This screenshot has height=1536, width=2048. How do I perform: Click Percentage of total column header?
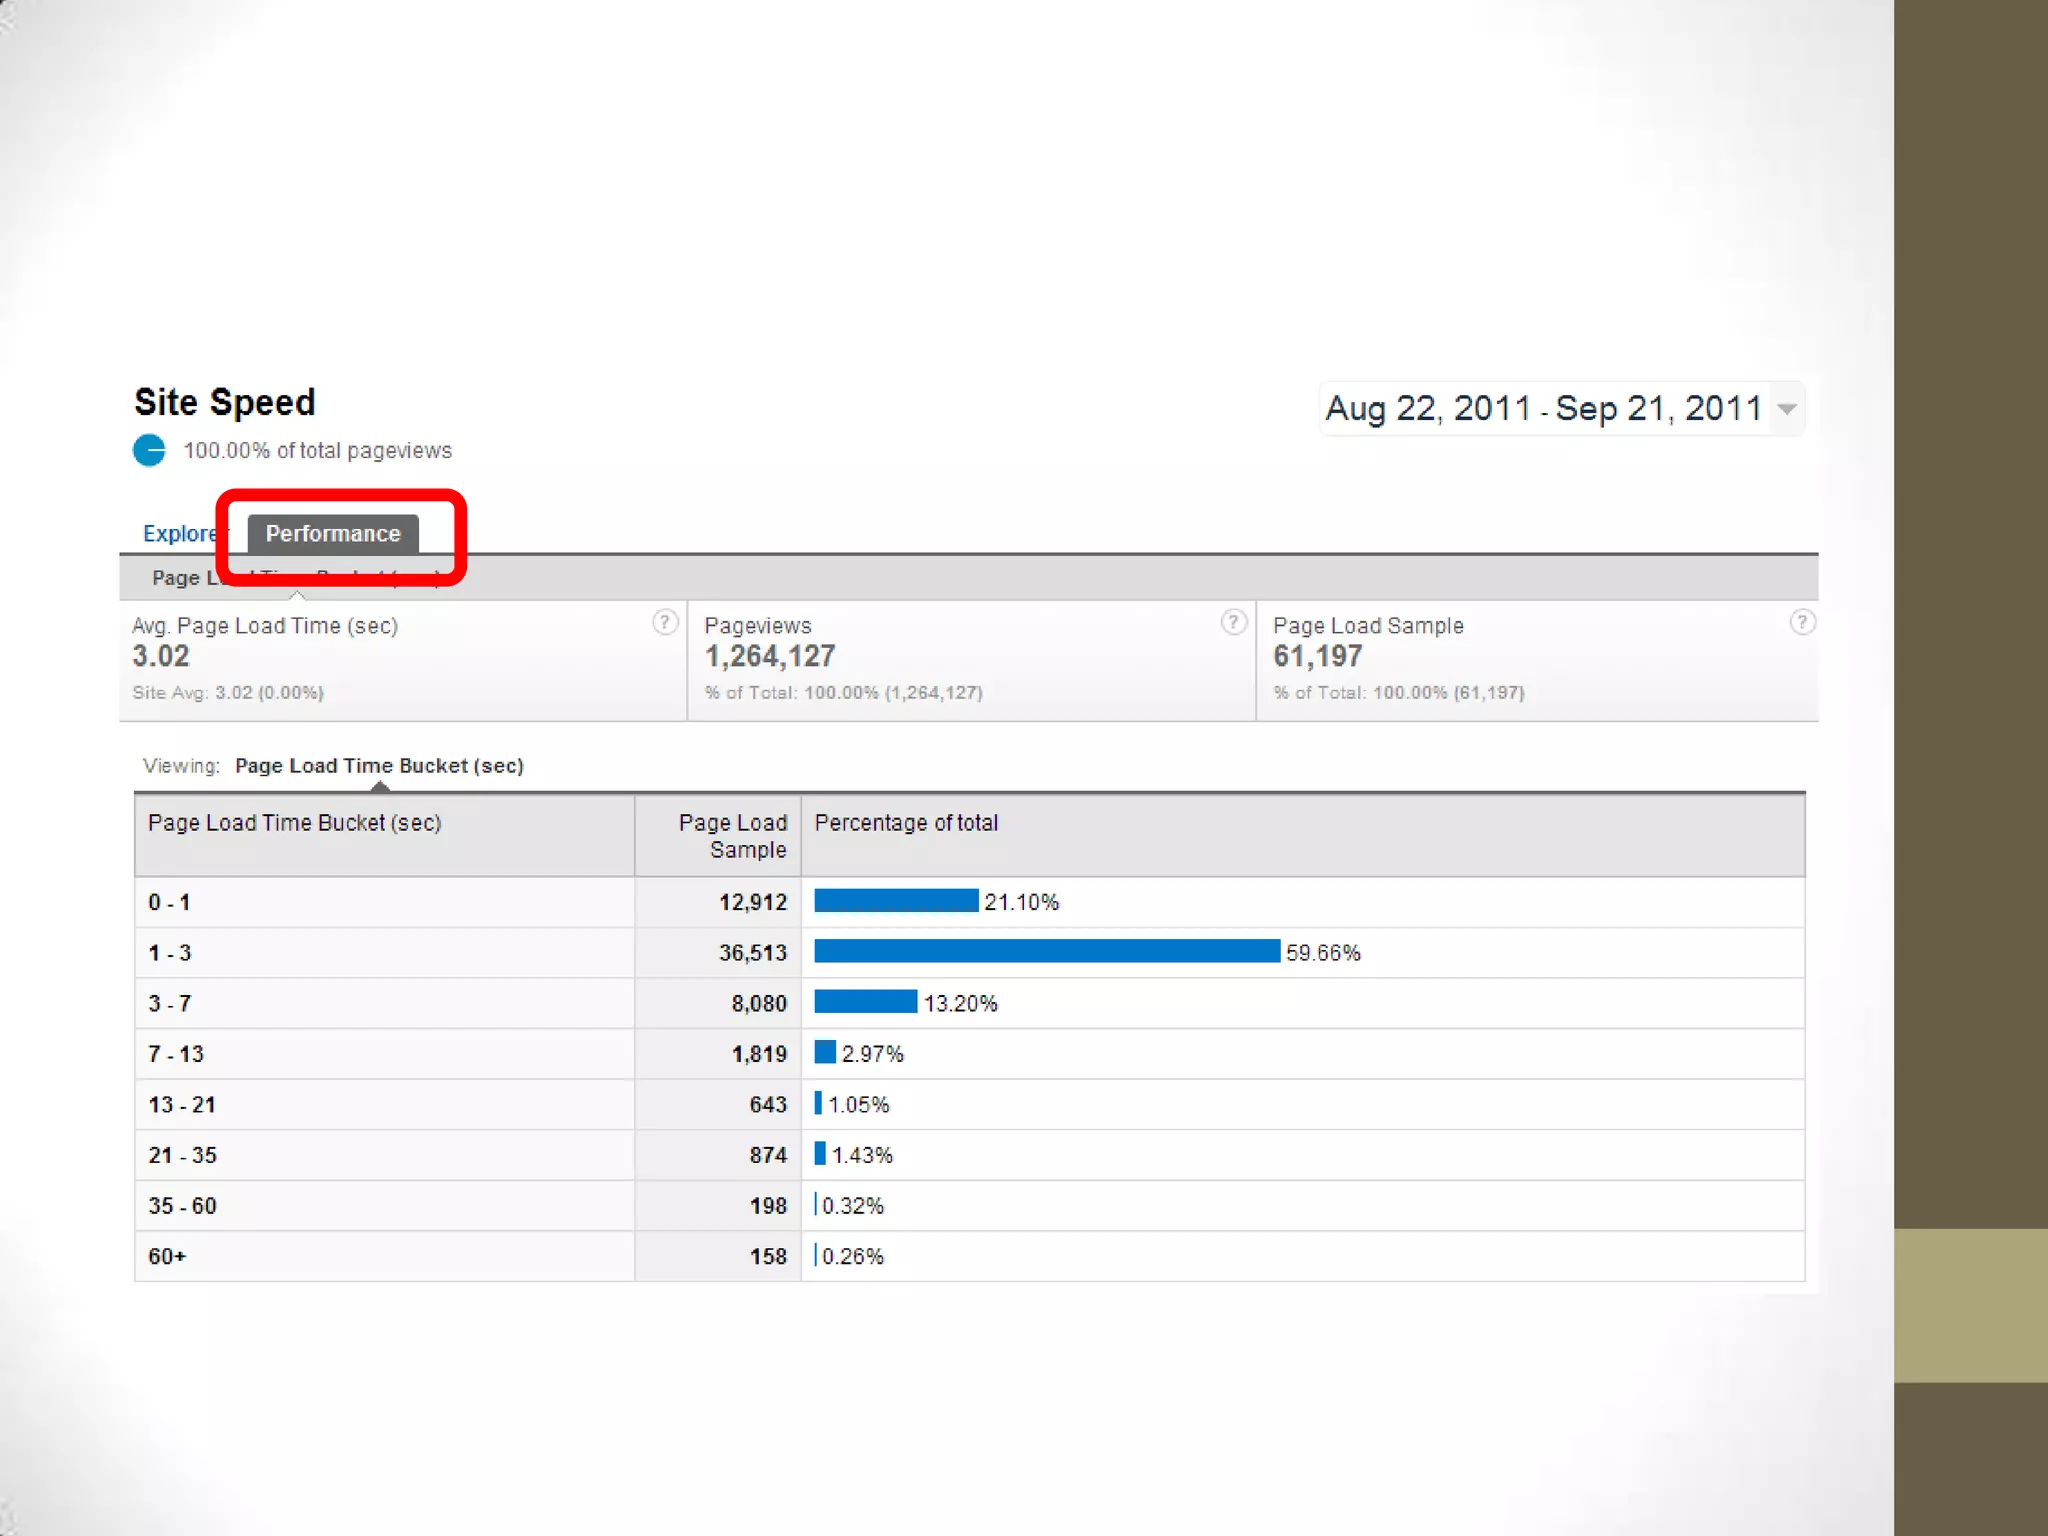coord(906,823)
